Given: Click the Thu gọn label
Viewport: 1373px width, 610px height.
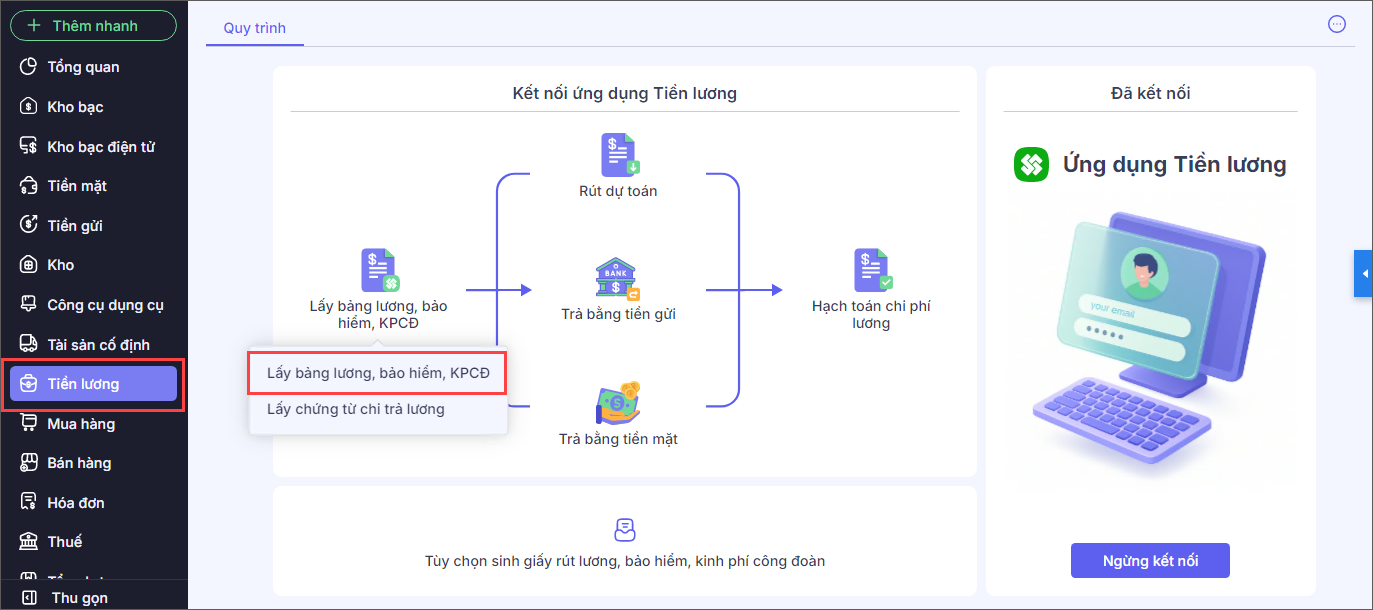Looking at the screenshot, I should (80, 598).
